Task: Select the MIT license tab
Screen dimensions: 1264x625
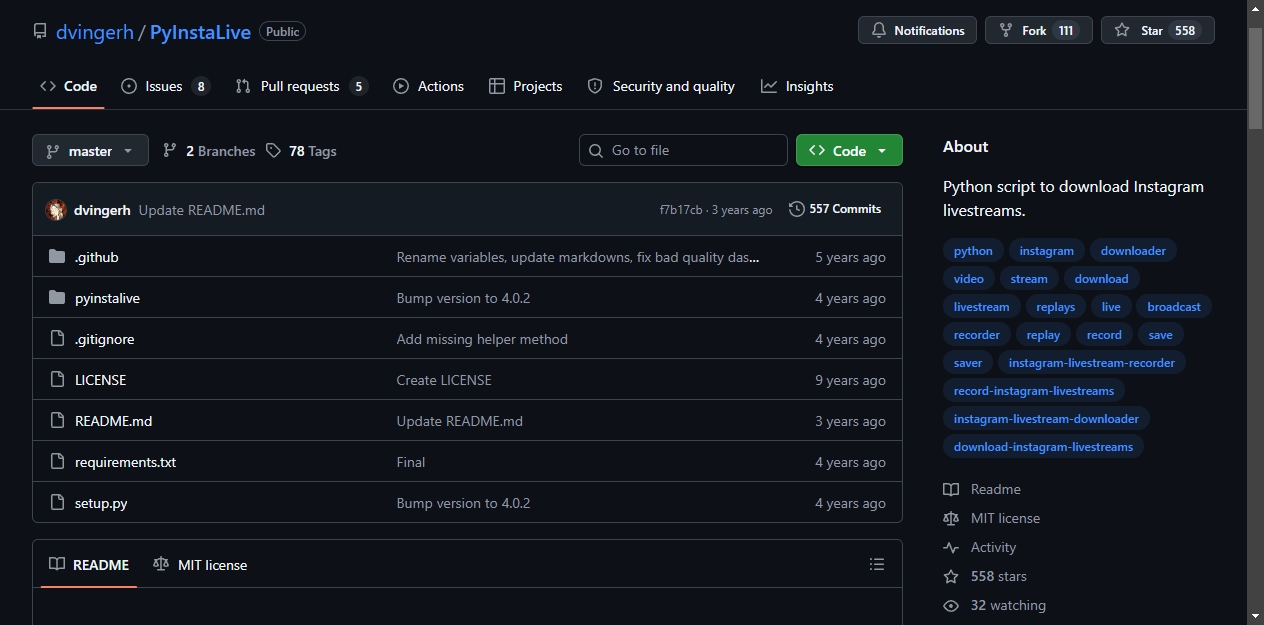Action: click(x=199, y=565)
